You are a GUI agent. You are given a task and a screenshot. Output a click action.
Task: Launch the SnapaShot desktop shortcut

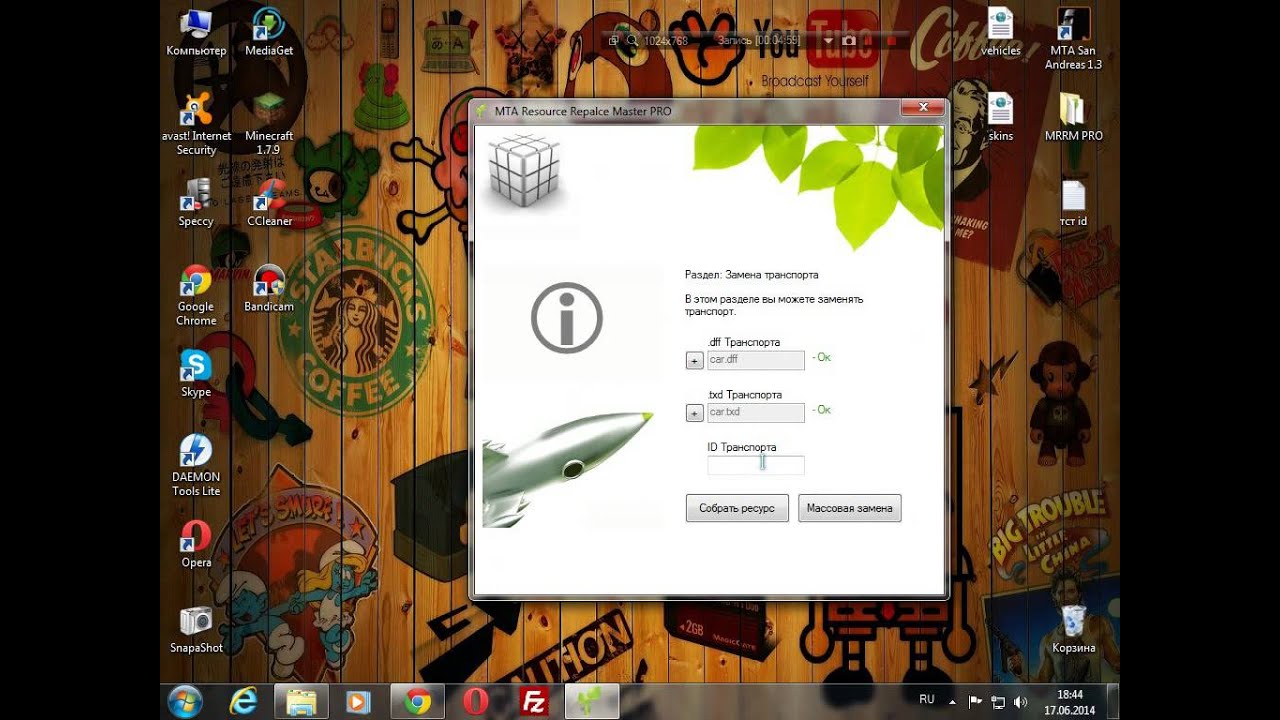point(196,630)
